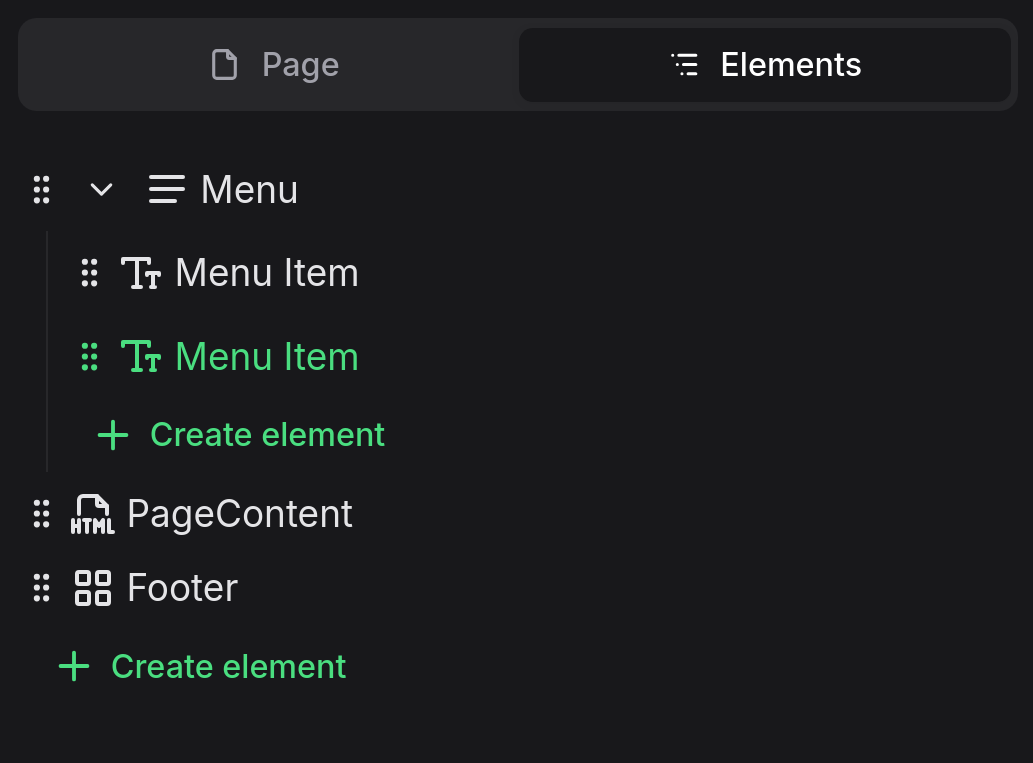Click the bottom Create element link
Viewport: 1033px width, 763px height.
[x=228, y=667]
